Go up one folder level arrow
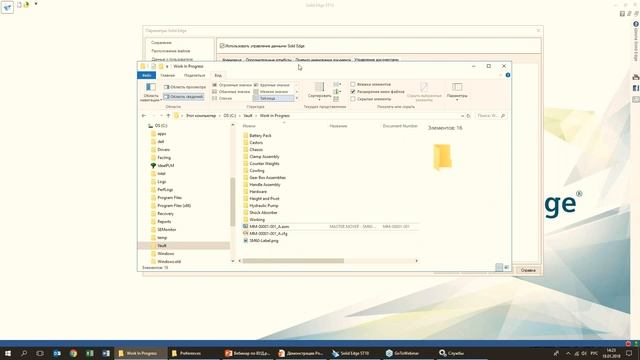The width and height of the screenshot is (640, 360). tap(168, 116)
